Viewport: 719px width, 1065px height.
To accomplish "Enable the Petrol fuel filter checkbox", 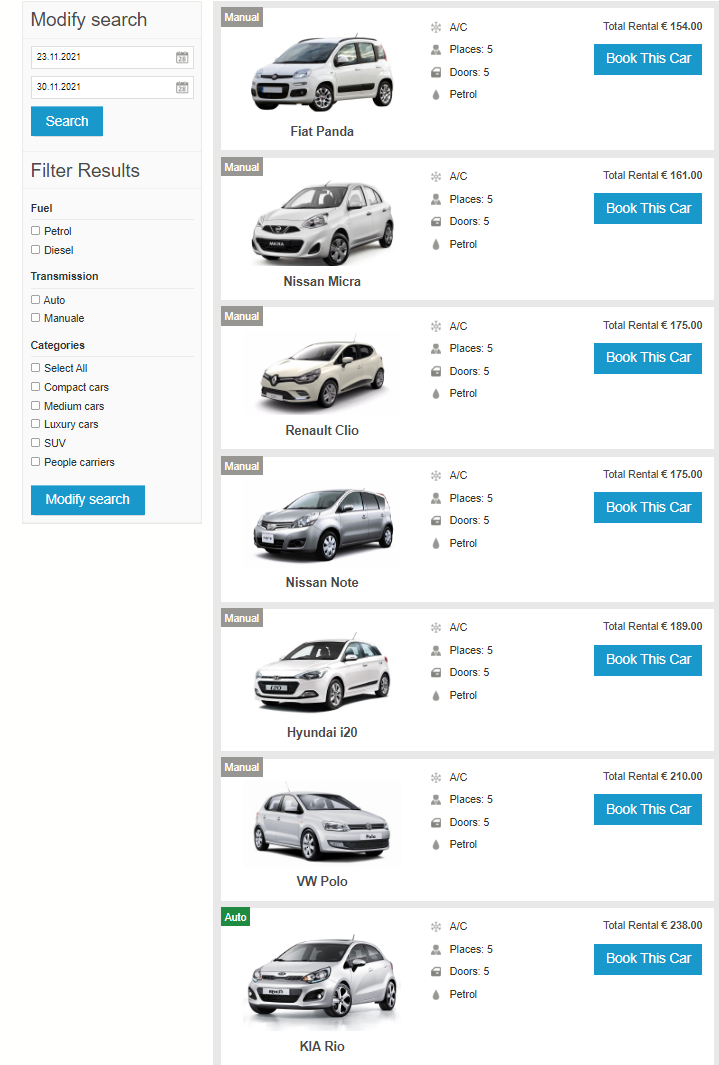I will [35, 231].
